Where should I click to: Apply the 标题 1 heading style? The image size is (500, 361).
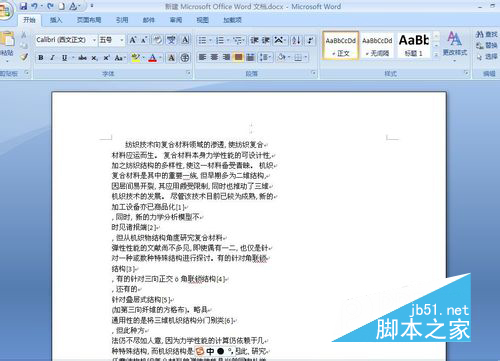[x=413, y=46]
